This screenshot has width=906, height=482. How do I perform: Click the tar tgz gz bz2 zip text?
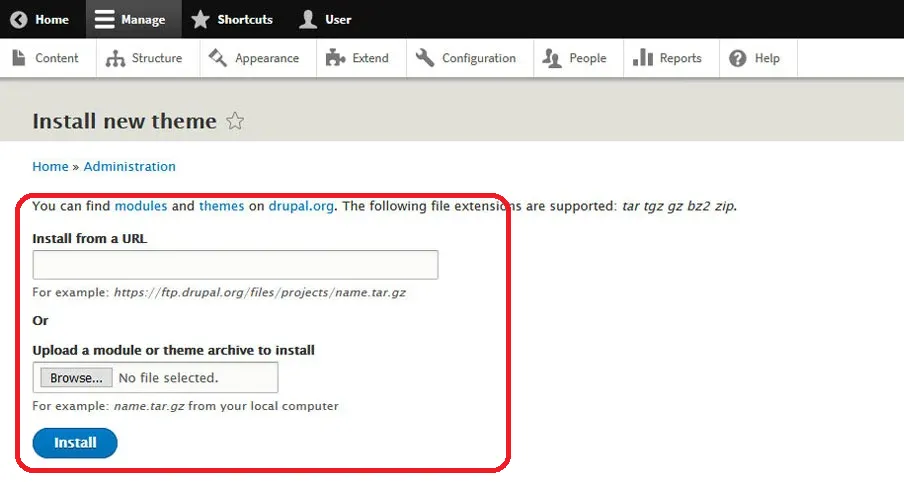(x=679, y=206)
